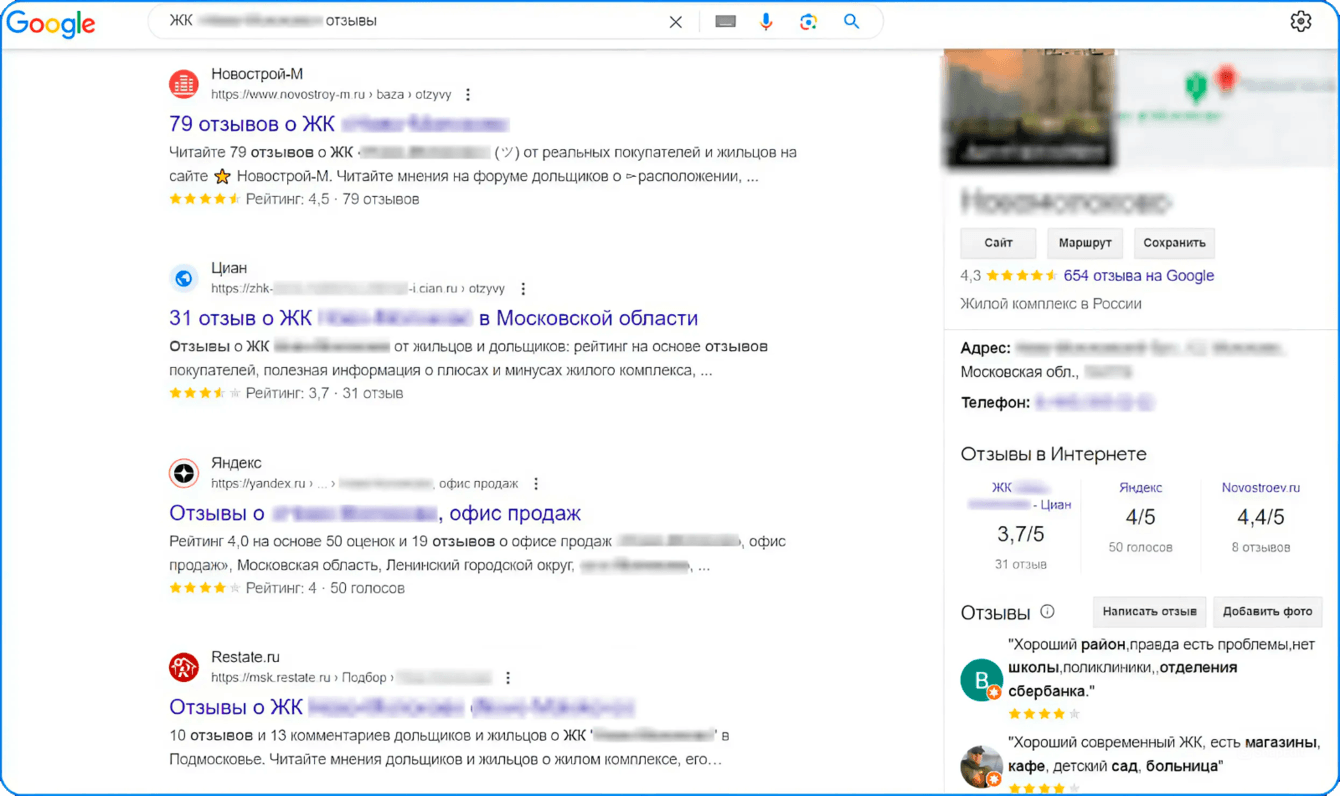
Task: Click the Новострой-М site favicon
Action: (184, 84)
